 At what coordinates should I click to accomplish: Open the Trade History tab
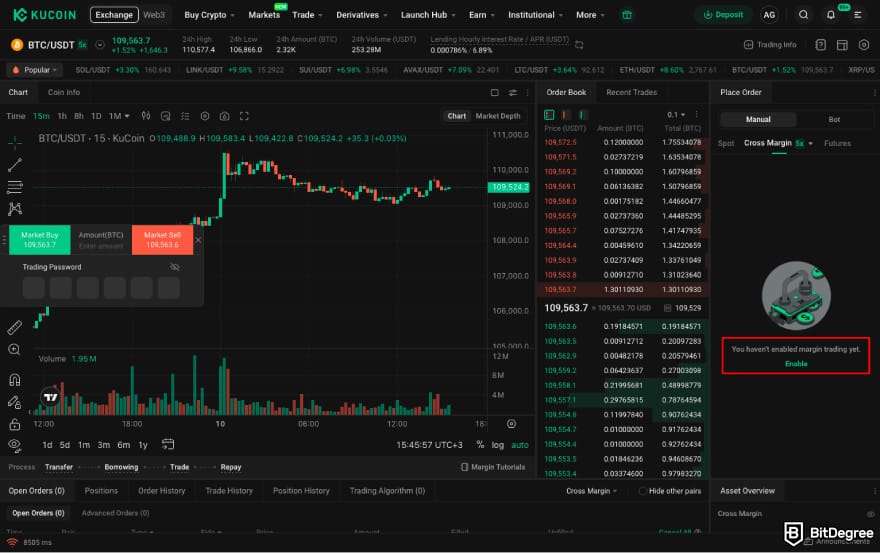coord(229,491)
